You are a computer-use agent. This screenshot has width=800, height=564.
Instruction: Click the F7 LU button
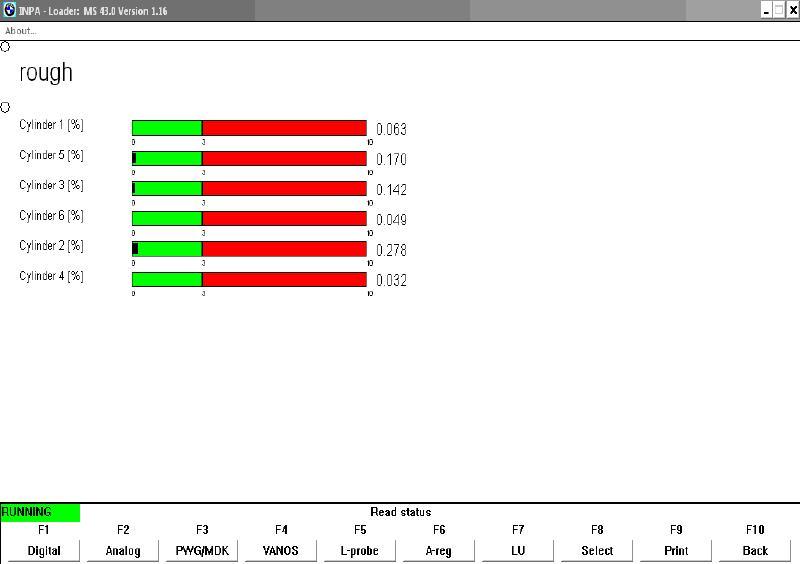[518, 550]
